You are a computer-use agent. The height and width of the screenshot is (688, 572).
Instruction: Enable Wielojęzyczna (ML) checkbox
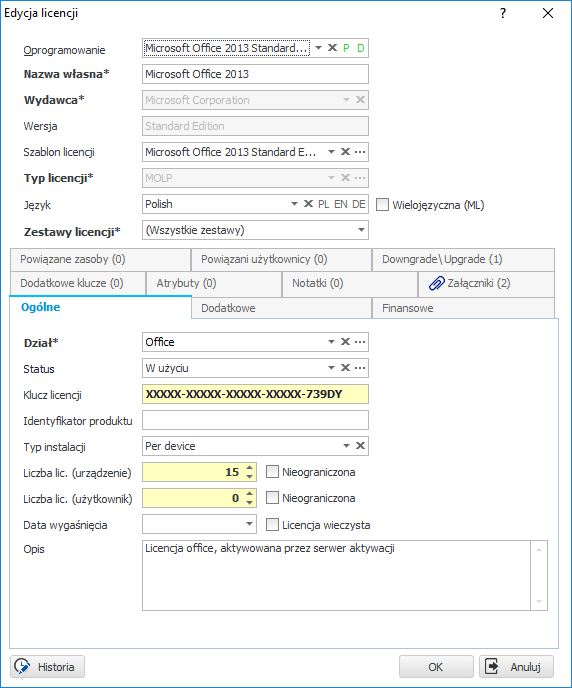pyautogui.click(x=382, y=204)
